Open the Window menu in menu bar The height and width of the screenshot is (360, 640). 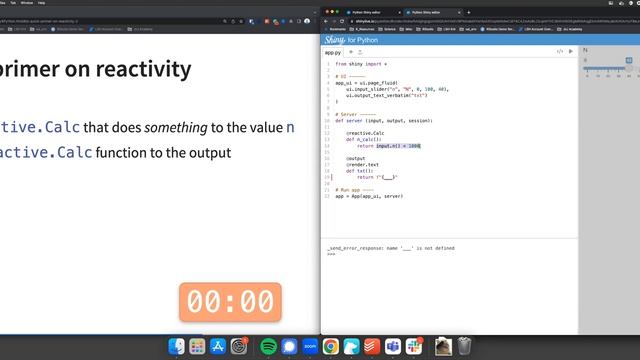click(x=27, y=3)
